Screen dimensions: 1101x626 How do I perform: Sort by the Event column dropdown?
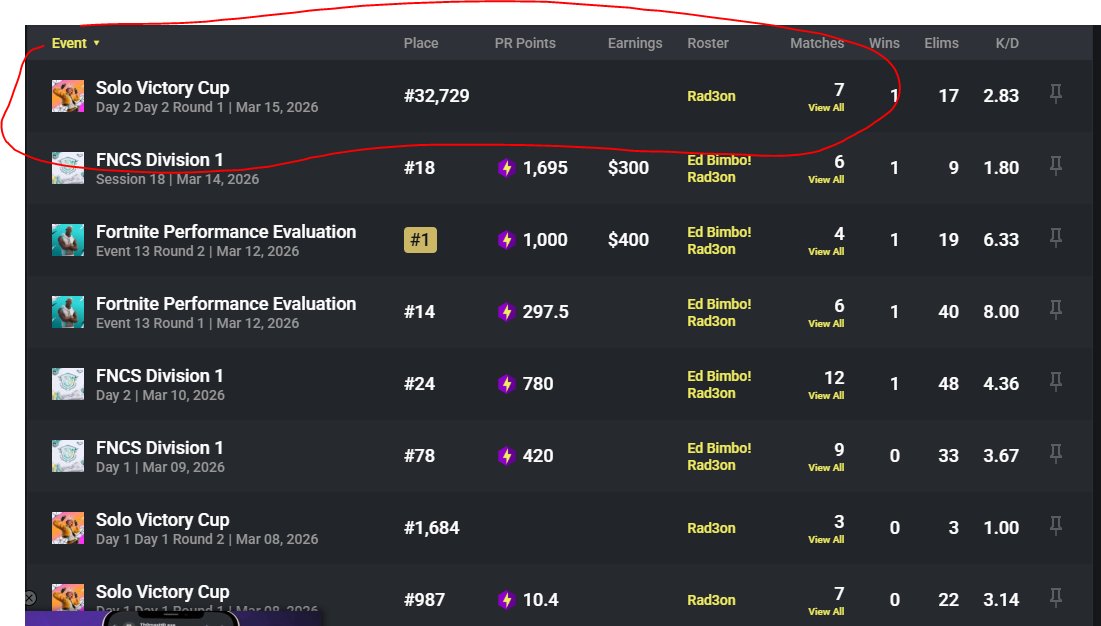[76, 43]
